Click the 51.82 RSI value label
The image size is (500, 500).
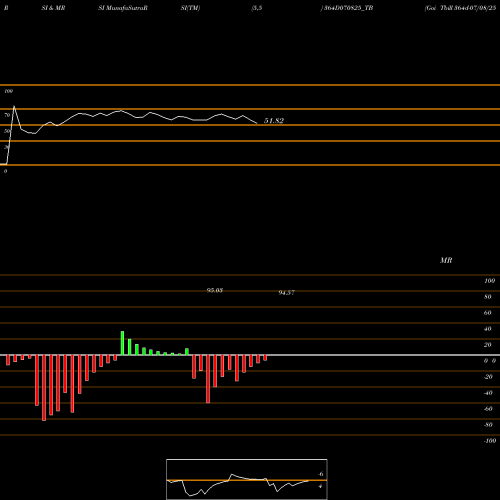click(274, 121)
